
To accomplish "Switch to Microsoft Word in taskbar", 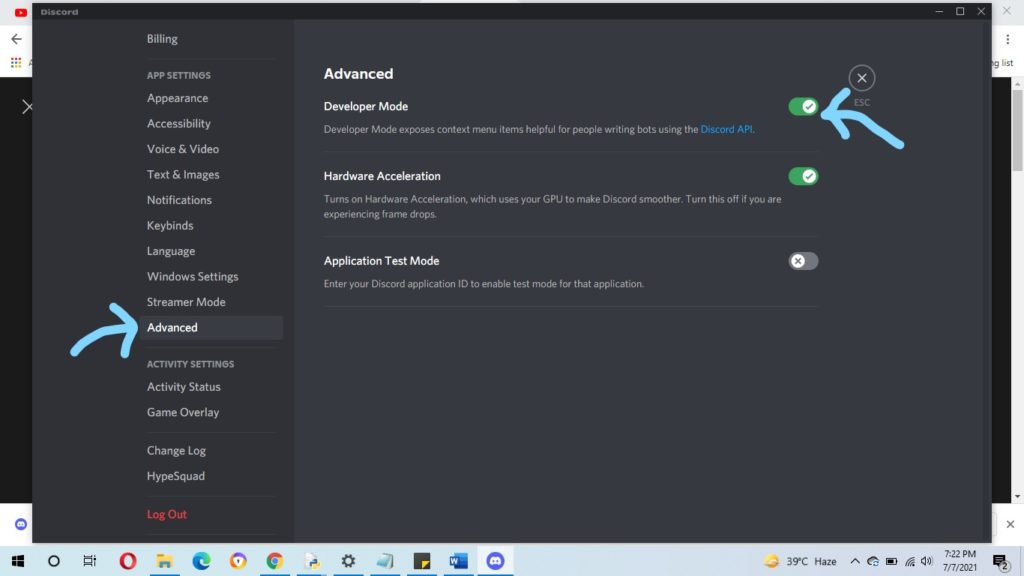I will click(458, 561).
